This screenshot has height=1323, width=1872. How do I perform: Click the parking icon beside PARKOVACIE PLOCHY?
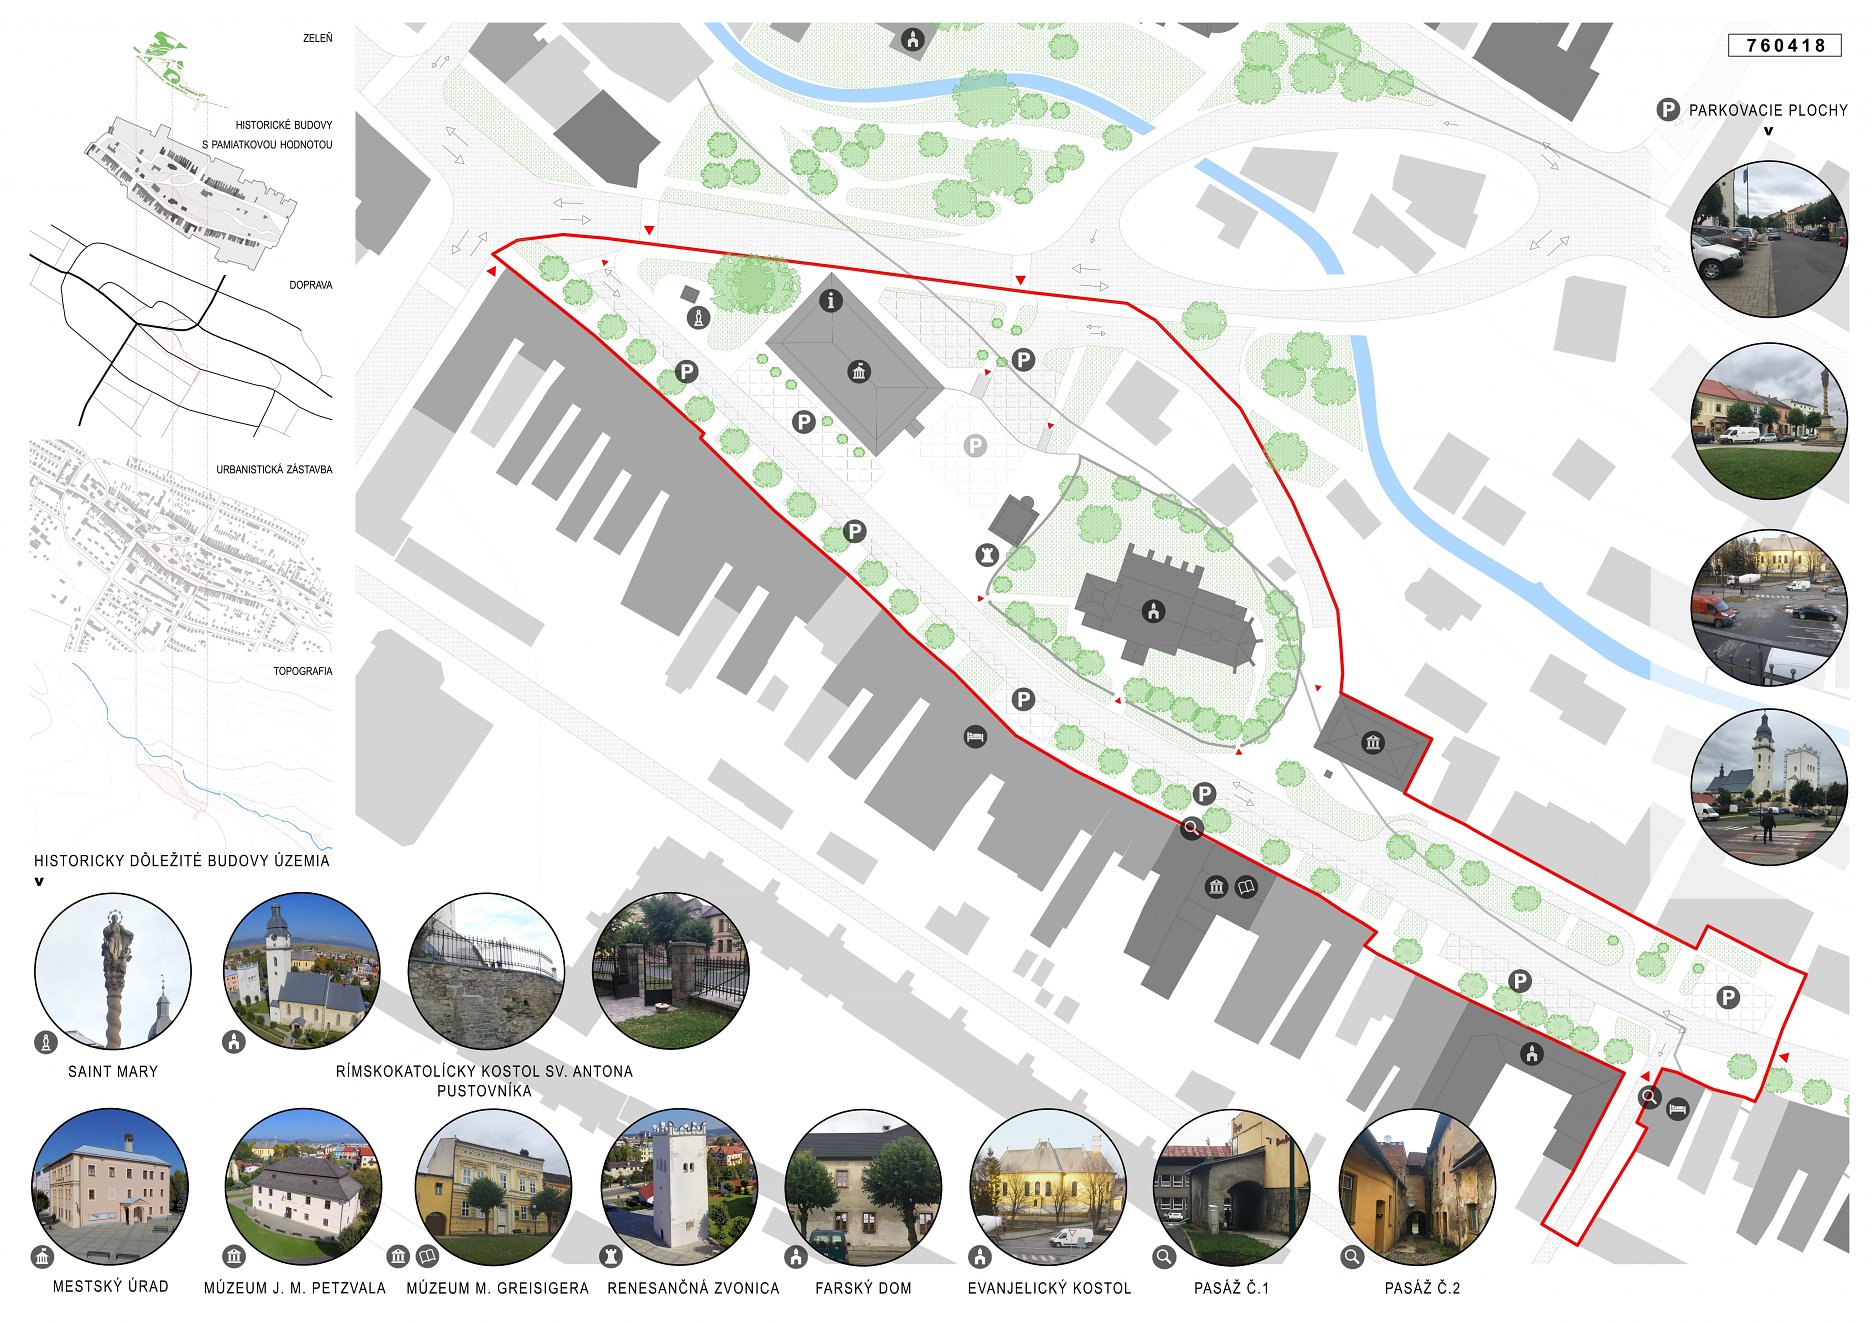point(1667,110)
